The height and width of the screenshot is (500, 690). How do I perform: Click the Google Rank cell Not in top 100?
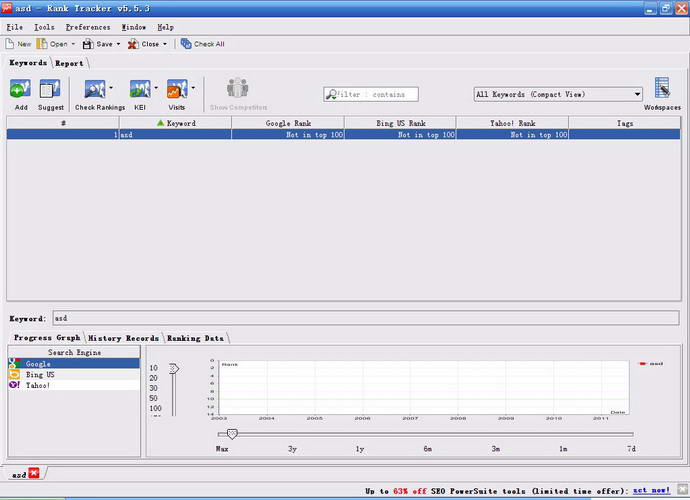click(288, 135)
